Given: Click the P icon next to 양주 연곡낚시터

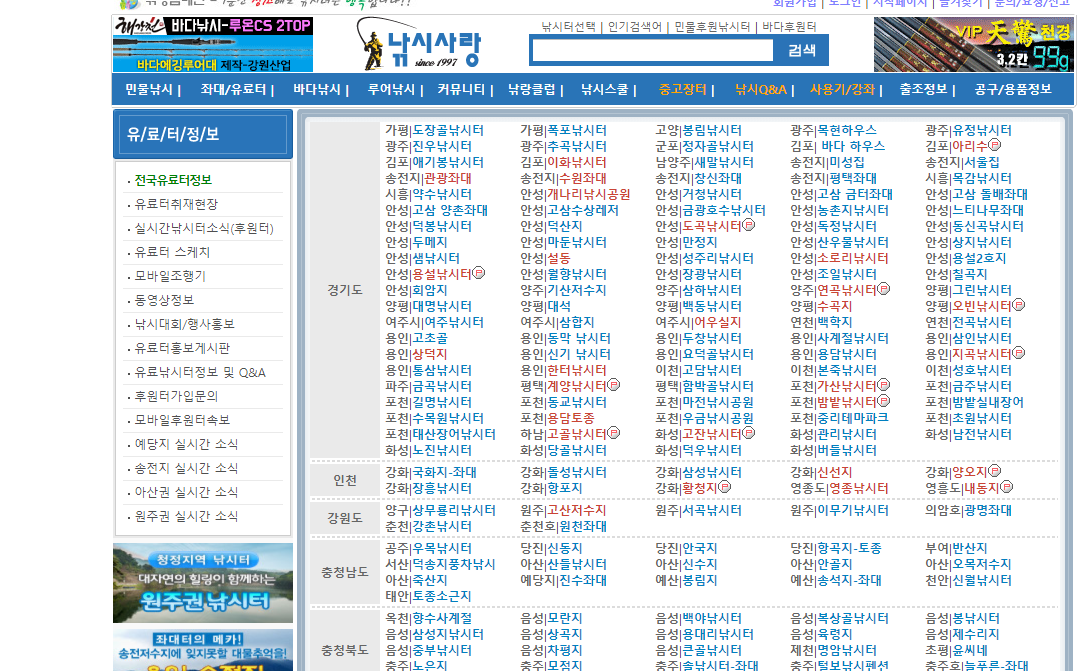Looking at the screenshot, I should pos(884,289).
